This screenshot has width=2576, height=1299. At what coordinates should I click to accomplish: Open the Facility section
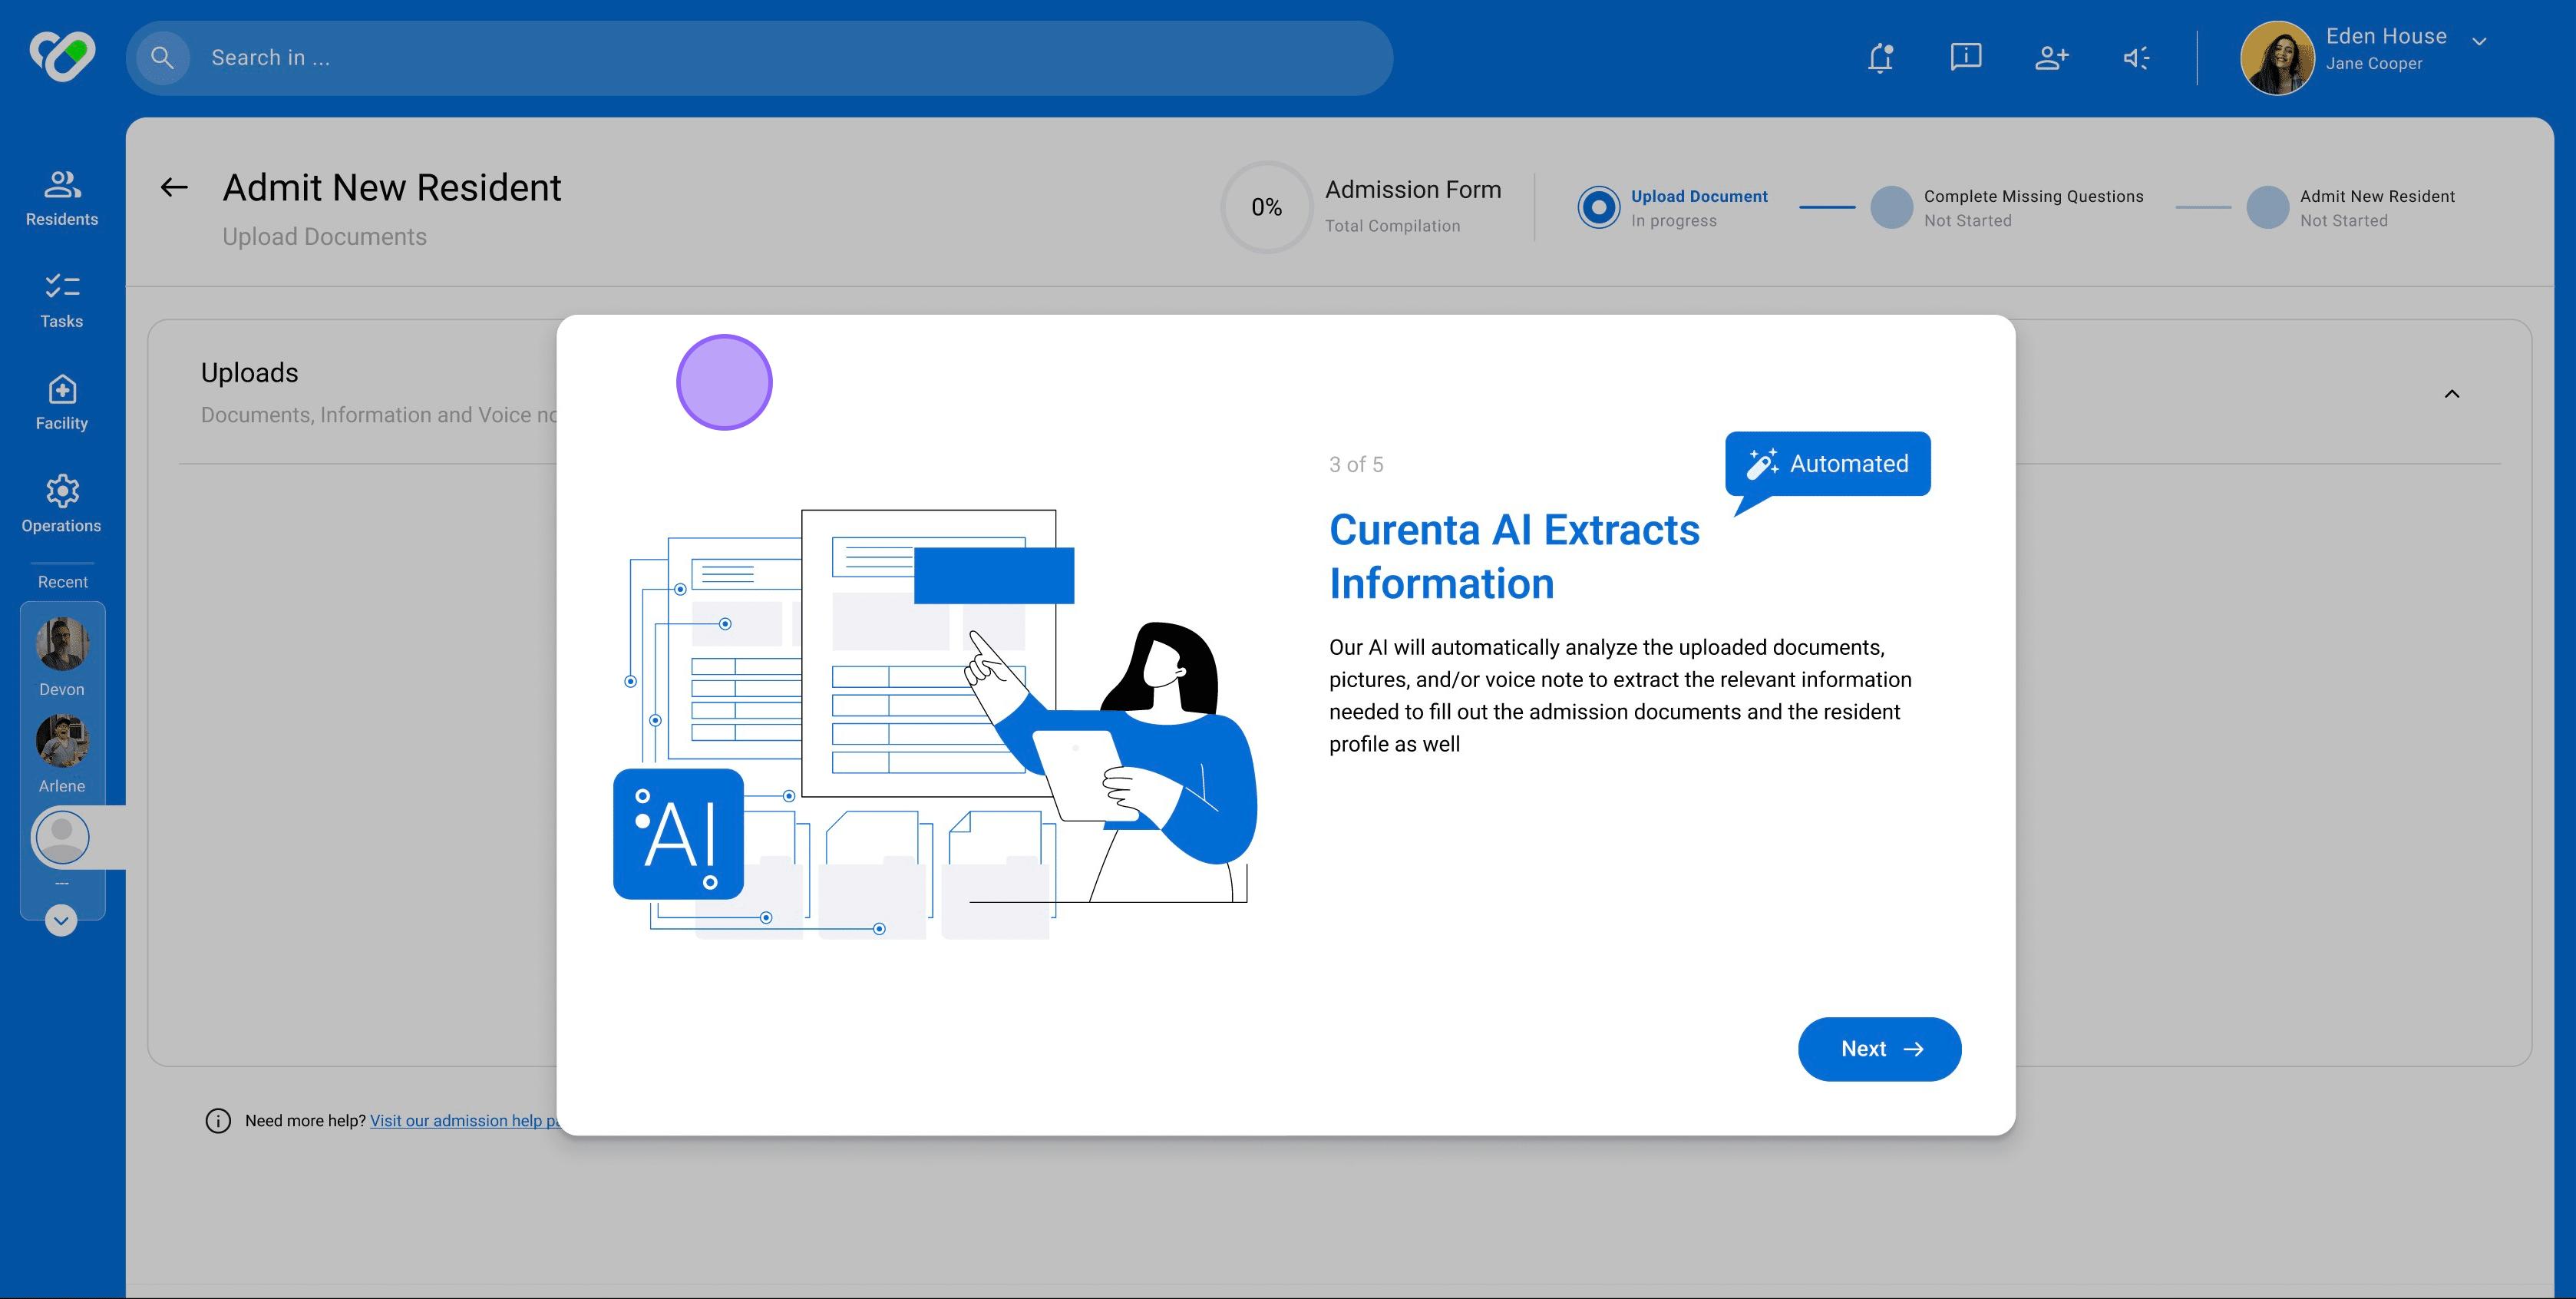[62, 403]
